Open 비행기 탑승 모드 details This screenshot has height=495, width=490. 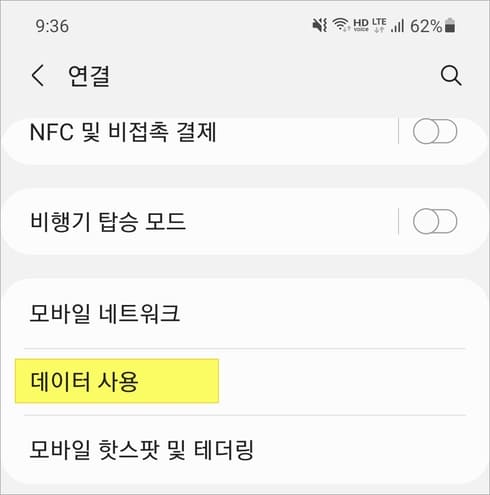(200, 221)
